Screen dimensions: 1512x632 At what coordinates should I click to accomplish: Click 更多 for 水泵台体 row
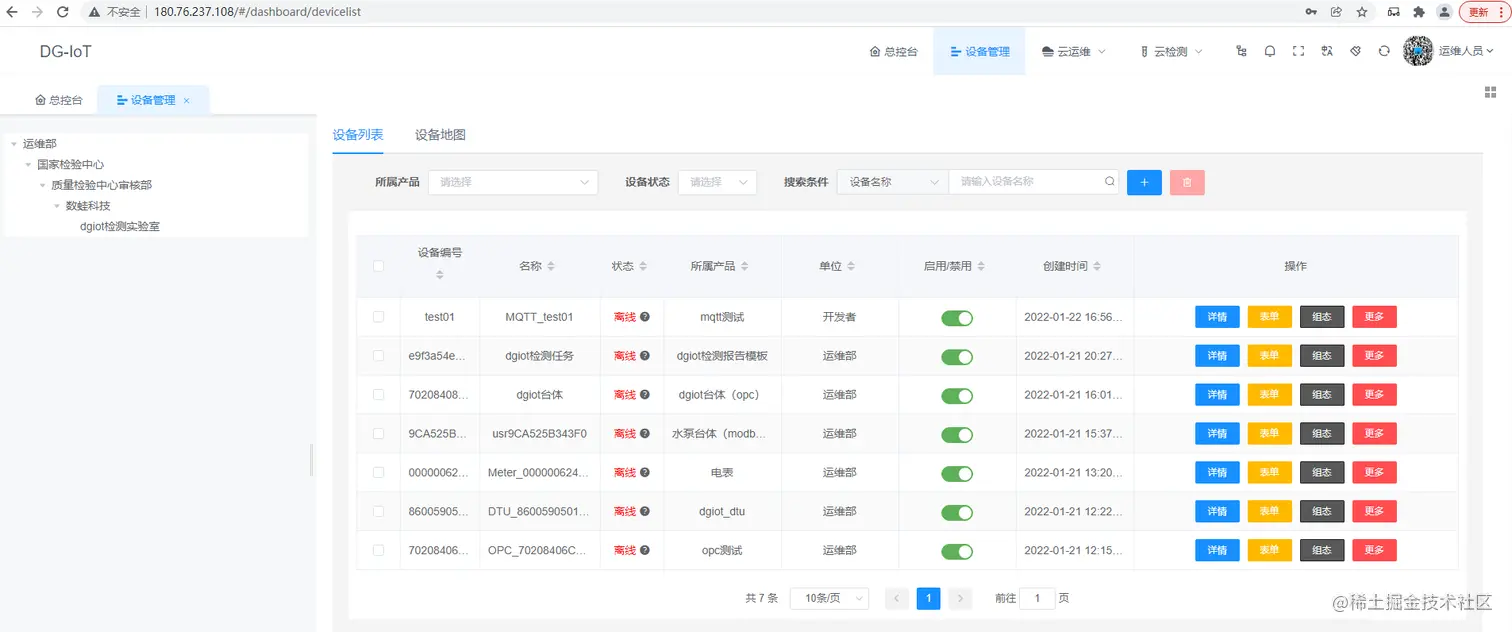point(1374,434)
